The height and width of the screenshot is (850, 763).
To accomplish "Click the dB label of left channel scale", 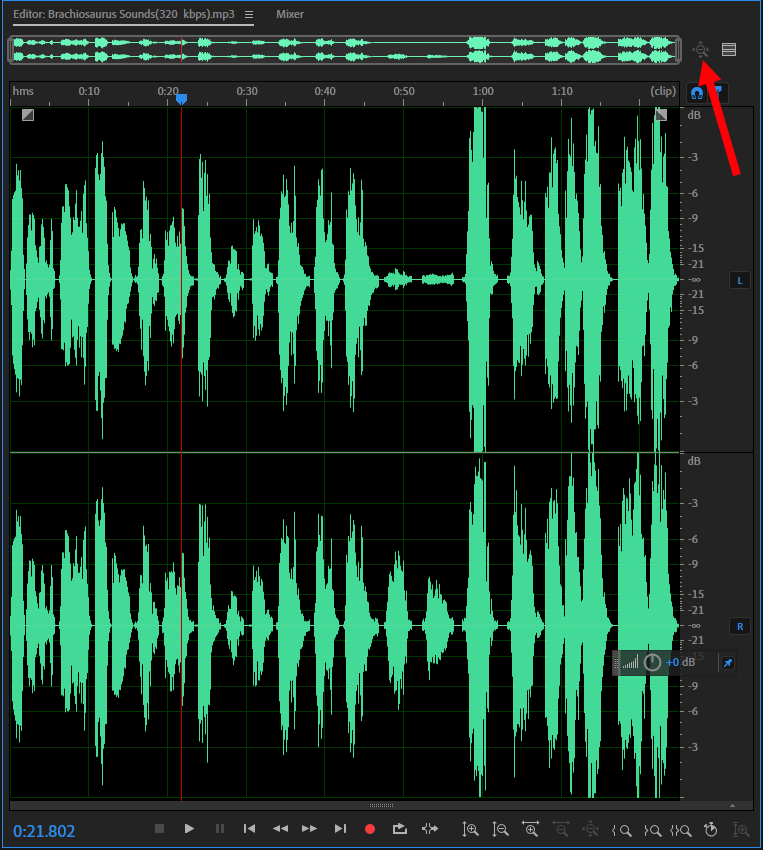I will 694,115.
